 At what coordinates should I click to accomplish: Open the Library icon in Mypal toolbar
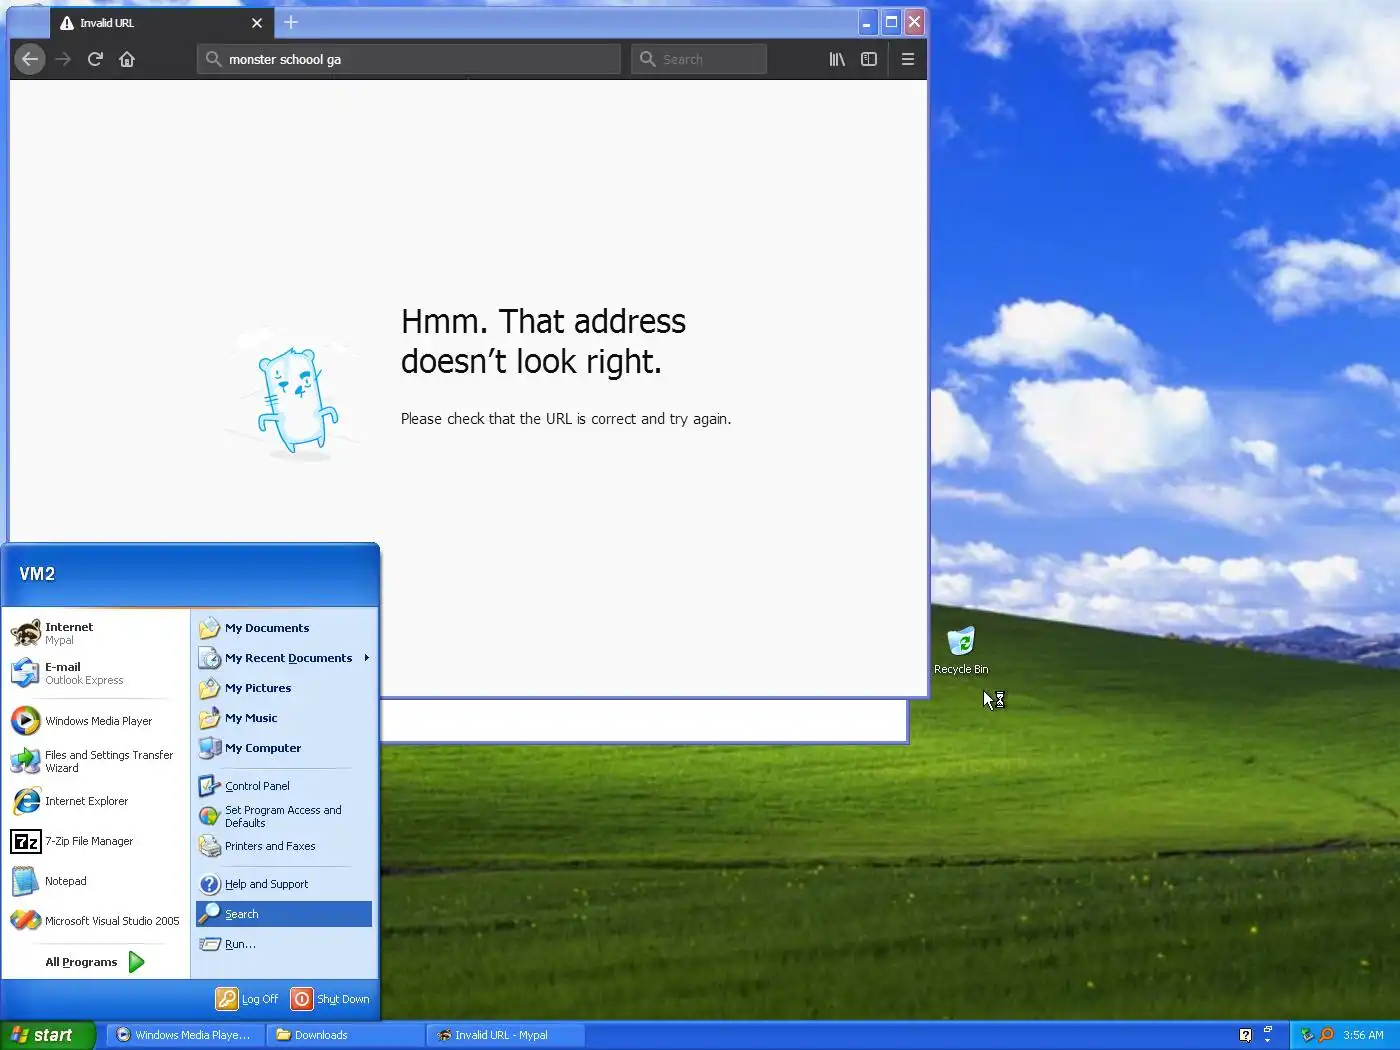pos(837,59)
